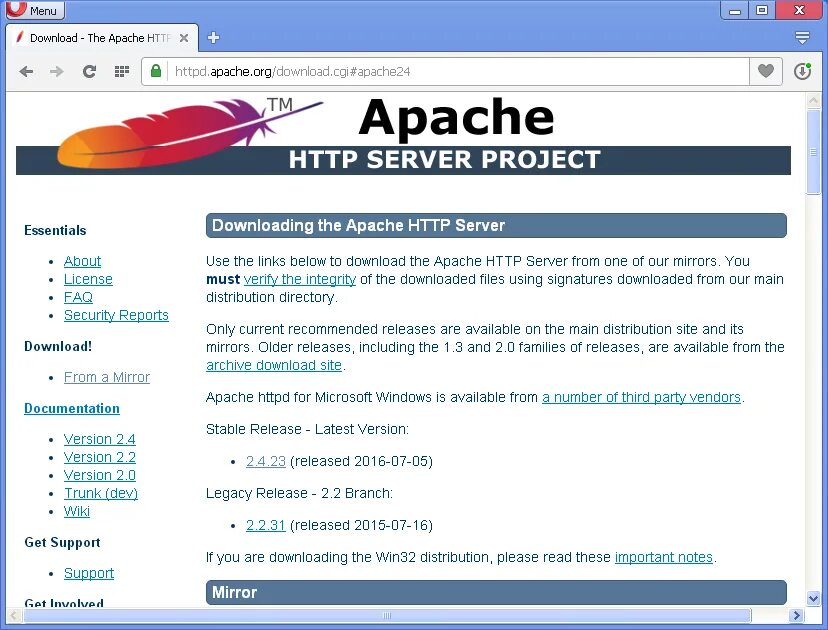
Task: Open the About link
Action: click(82, 261)
